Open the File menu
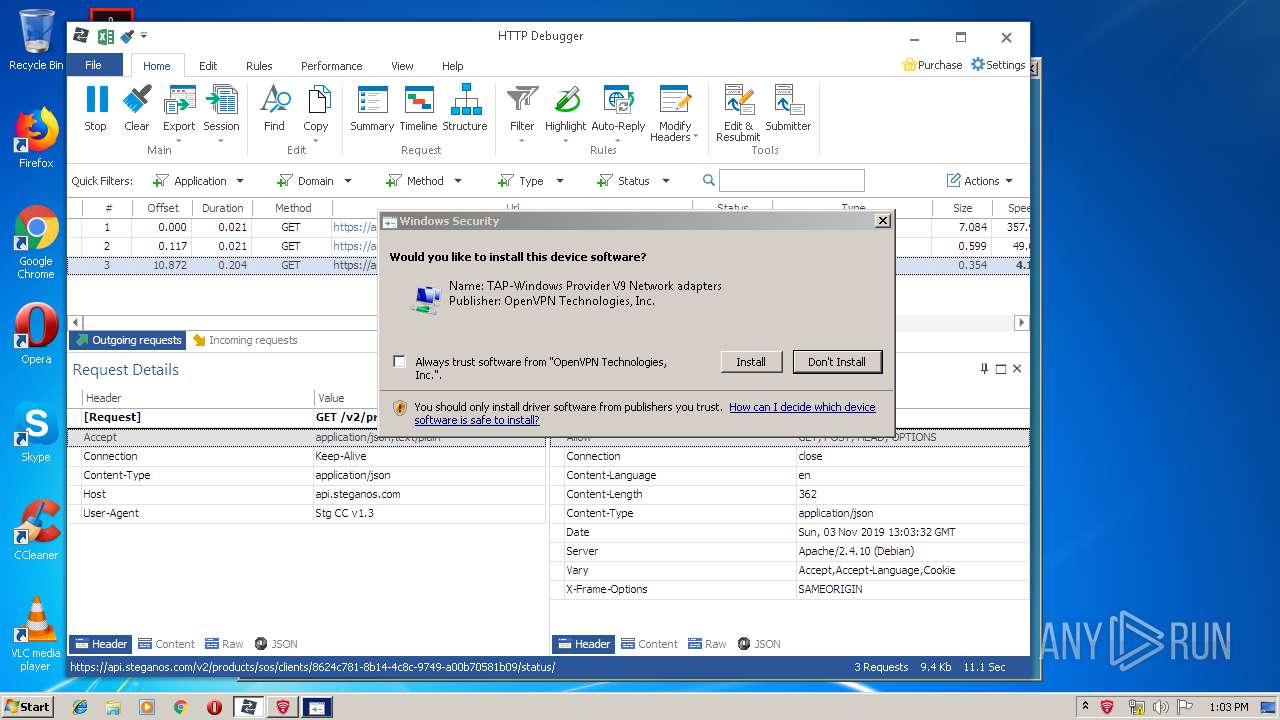1280x720 pixels. 94,65
